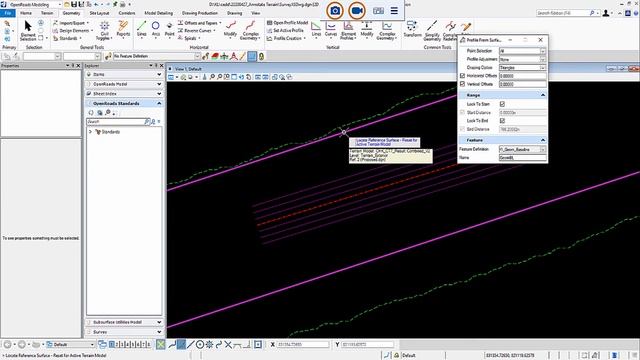This screenshot has height=360, width=640.
Task: Click the AccuSnap intersection snap icon
Action: 228,344
